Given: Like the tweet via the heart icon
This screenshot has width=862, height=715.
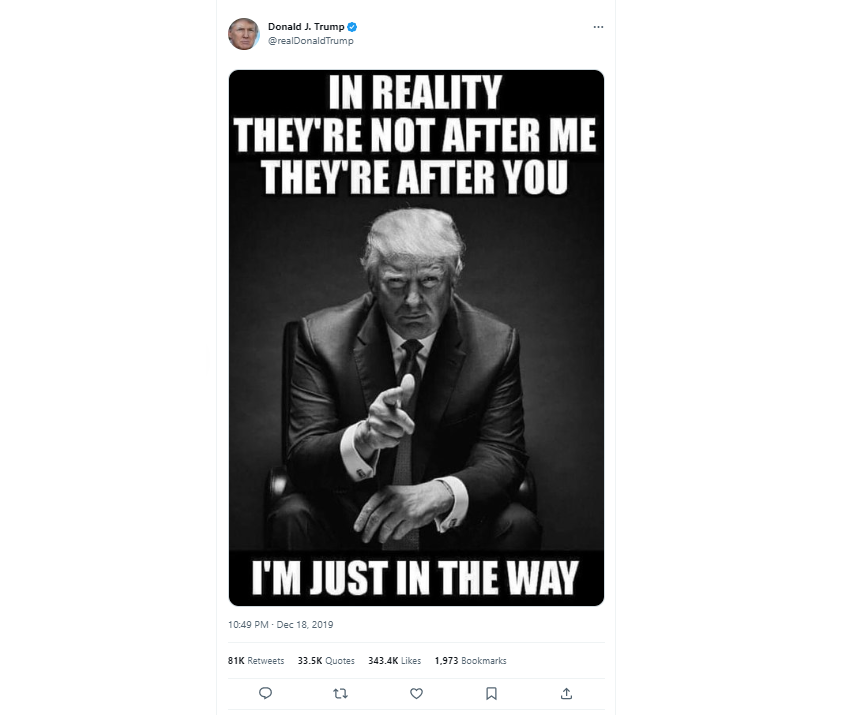Looking at the screenshot, I should pos(416,693).
